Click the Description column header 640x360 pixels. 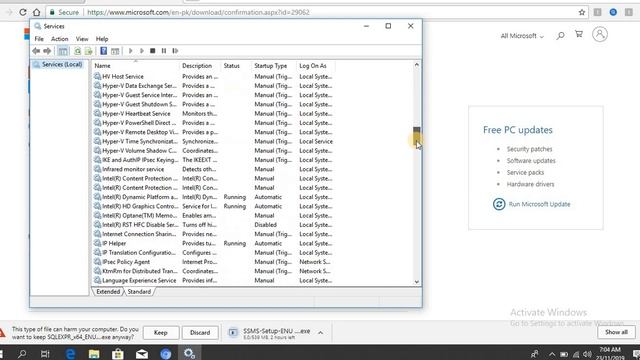pos(200,66)
